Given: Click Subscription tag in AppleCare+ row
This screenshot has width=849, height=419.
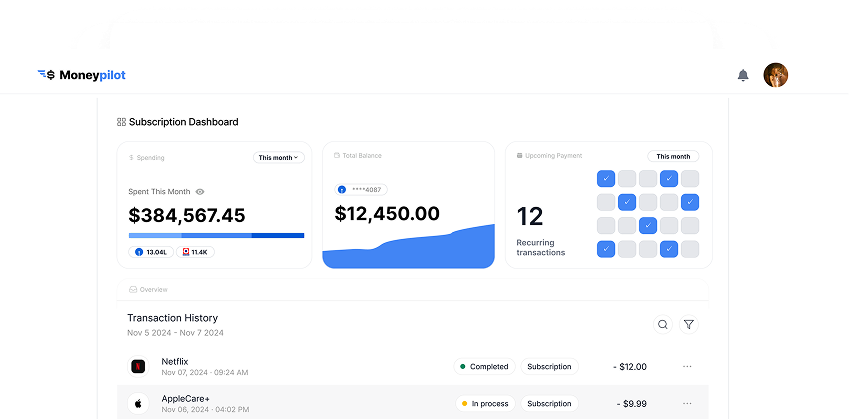Looking at the screenshot, I should coord(549,403).
